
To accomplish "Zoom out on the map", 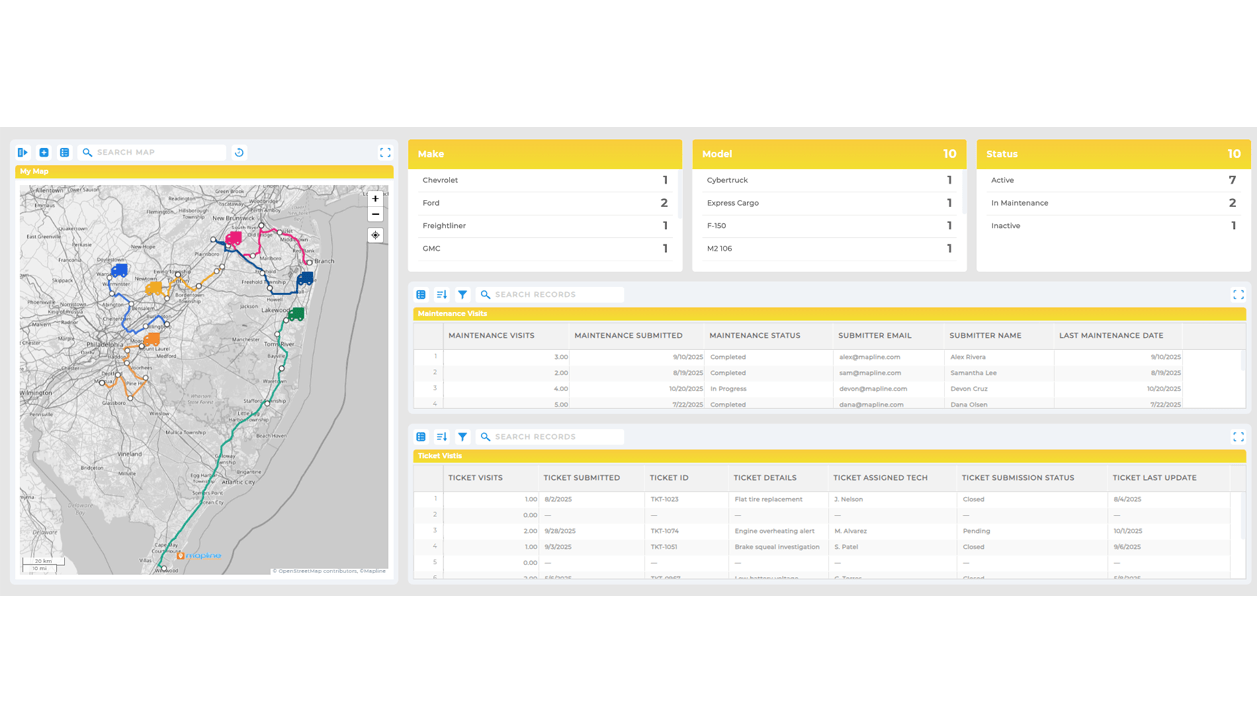I will tap(375, 214).
